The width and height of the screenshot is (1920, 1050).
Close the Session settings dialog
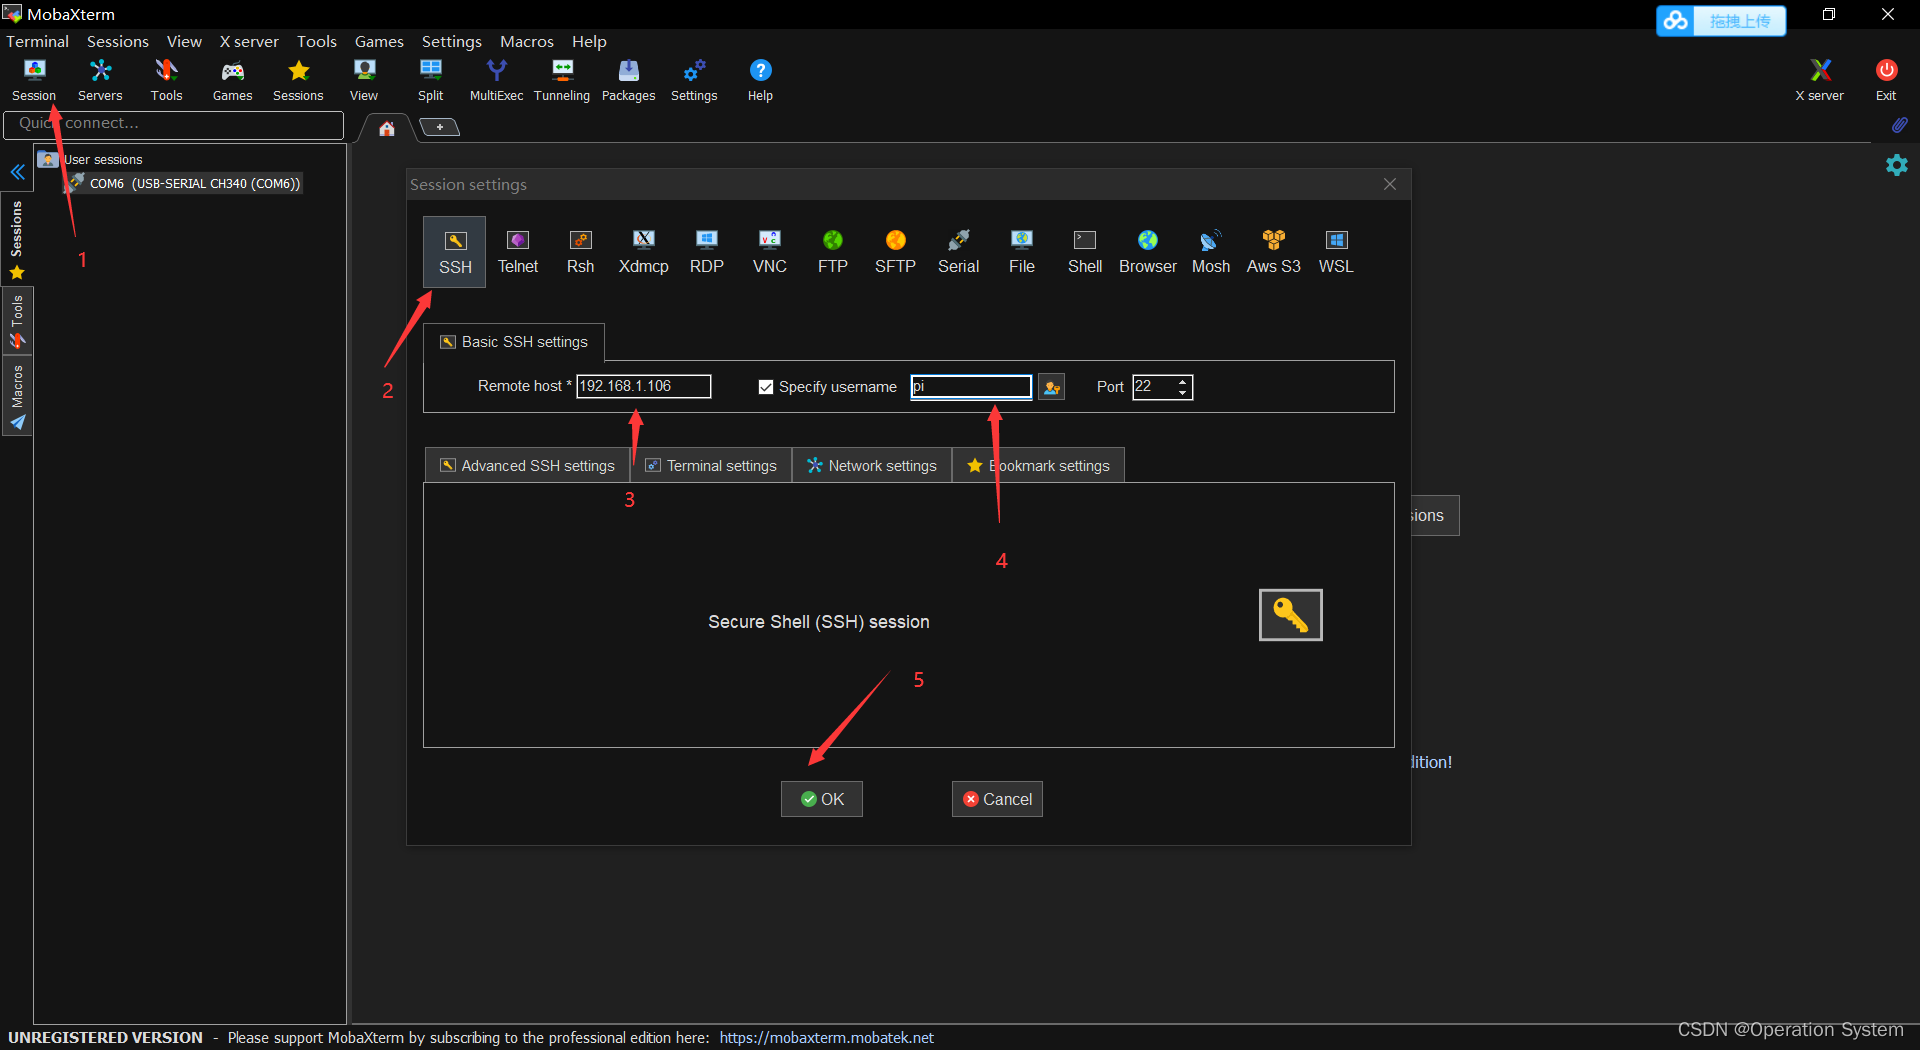point(1390,184)
